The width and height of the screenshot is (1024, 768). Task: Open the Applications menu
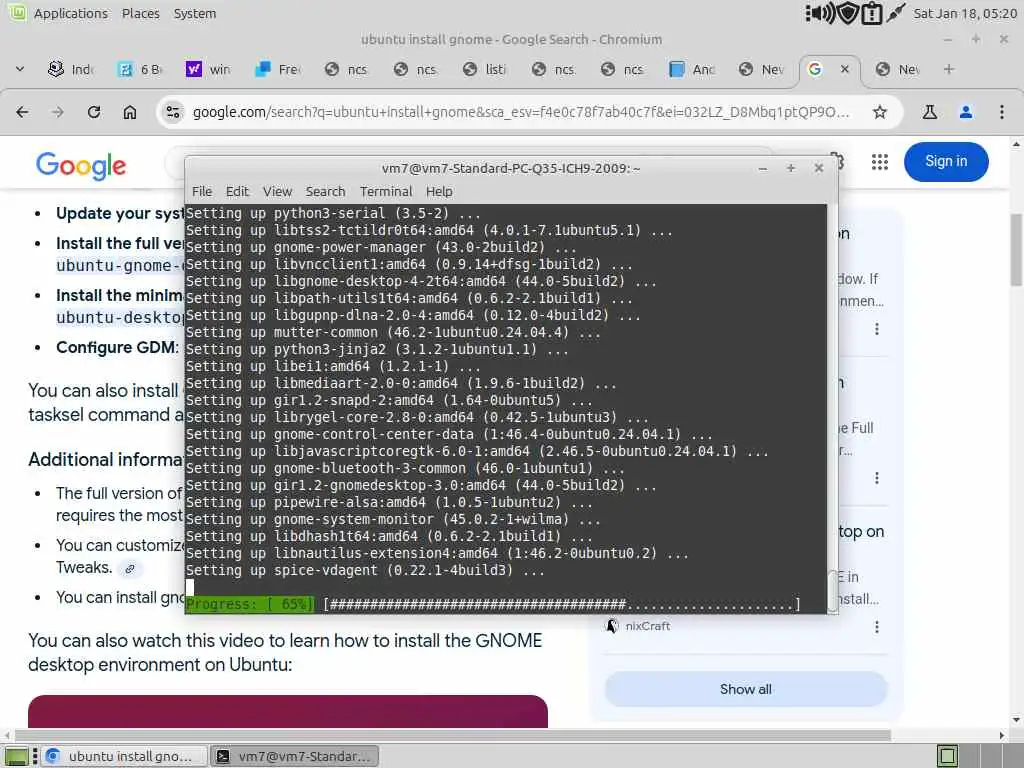pyautogui.click(x=71, y=13)
